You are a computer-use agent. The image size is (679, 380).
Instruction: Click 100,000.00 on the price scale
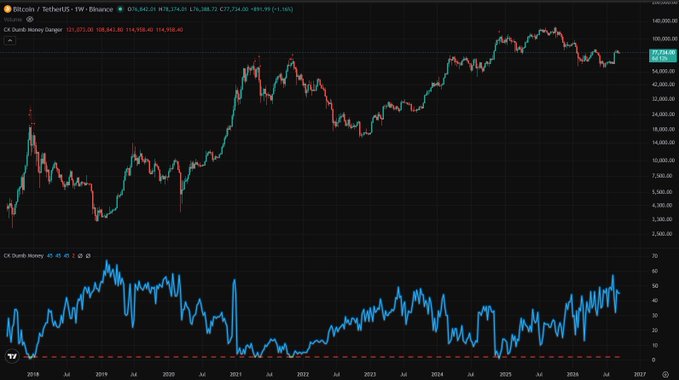664,39
